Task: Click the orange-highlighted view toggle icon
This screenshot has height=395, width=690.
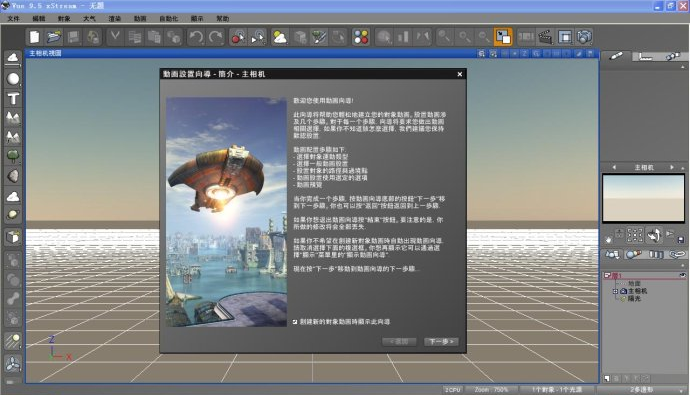Action: (x=503, y=37)
